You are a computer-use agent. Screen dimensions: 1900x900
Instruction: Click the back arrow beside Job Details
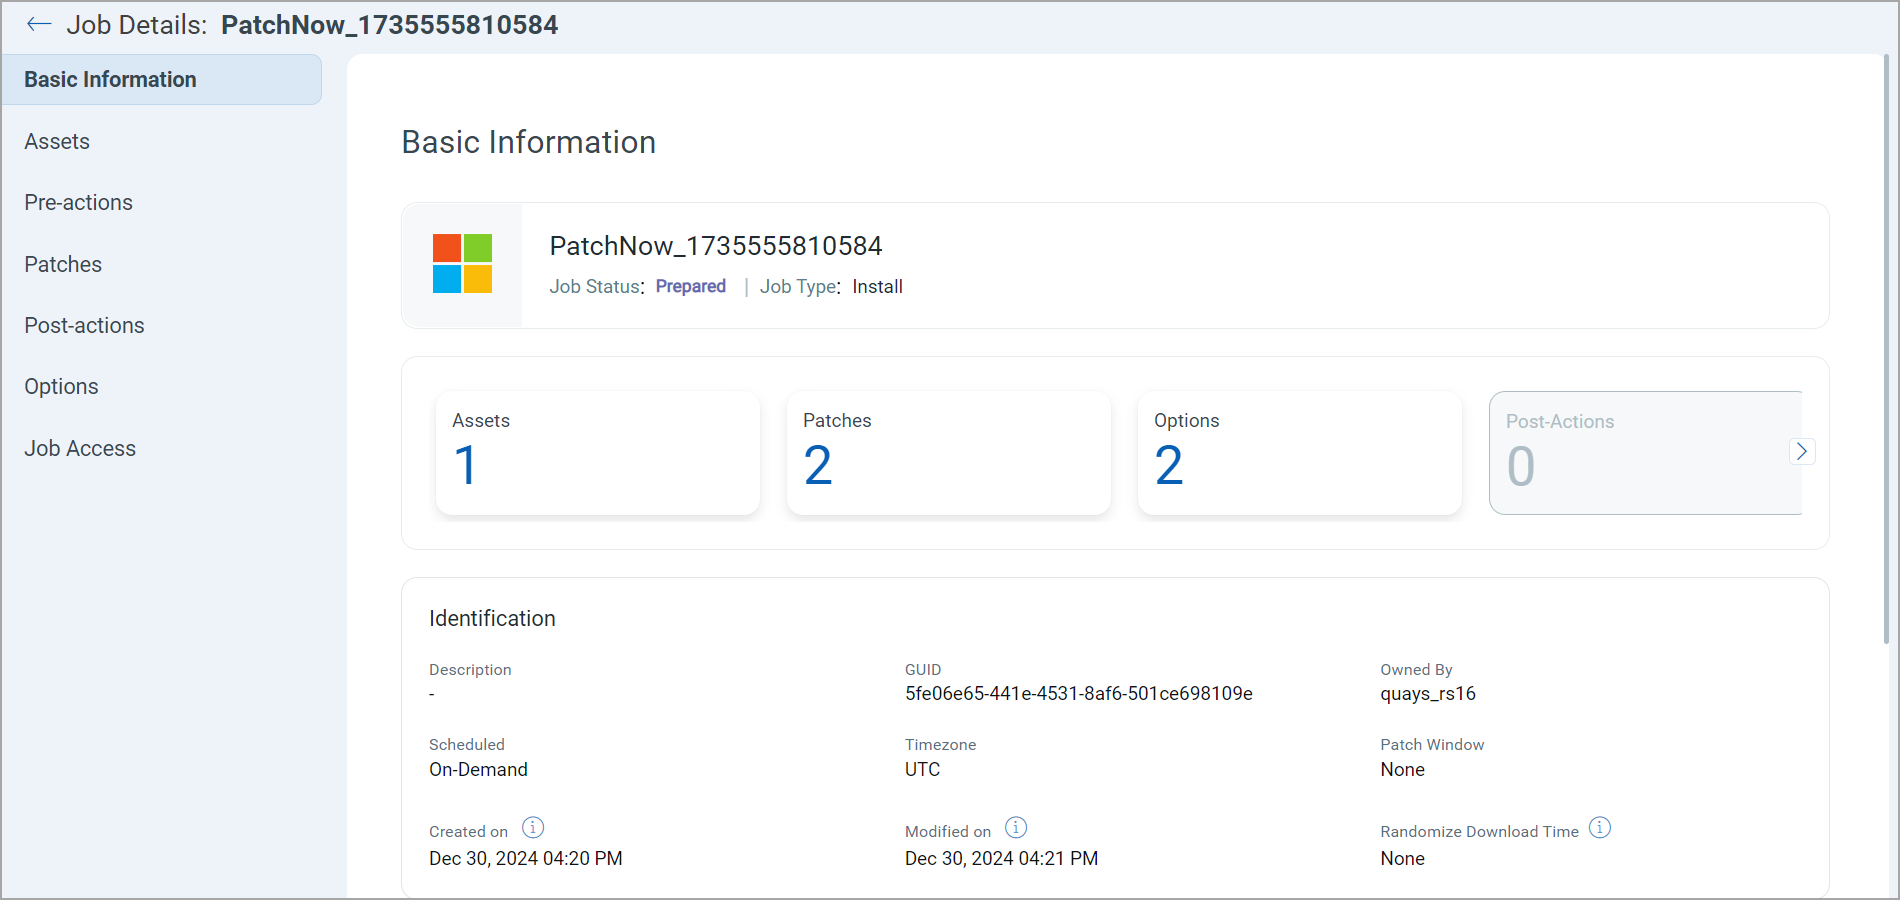[39, 25]
